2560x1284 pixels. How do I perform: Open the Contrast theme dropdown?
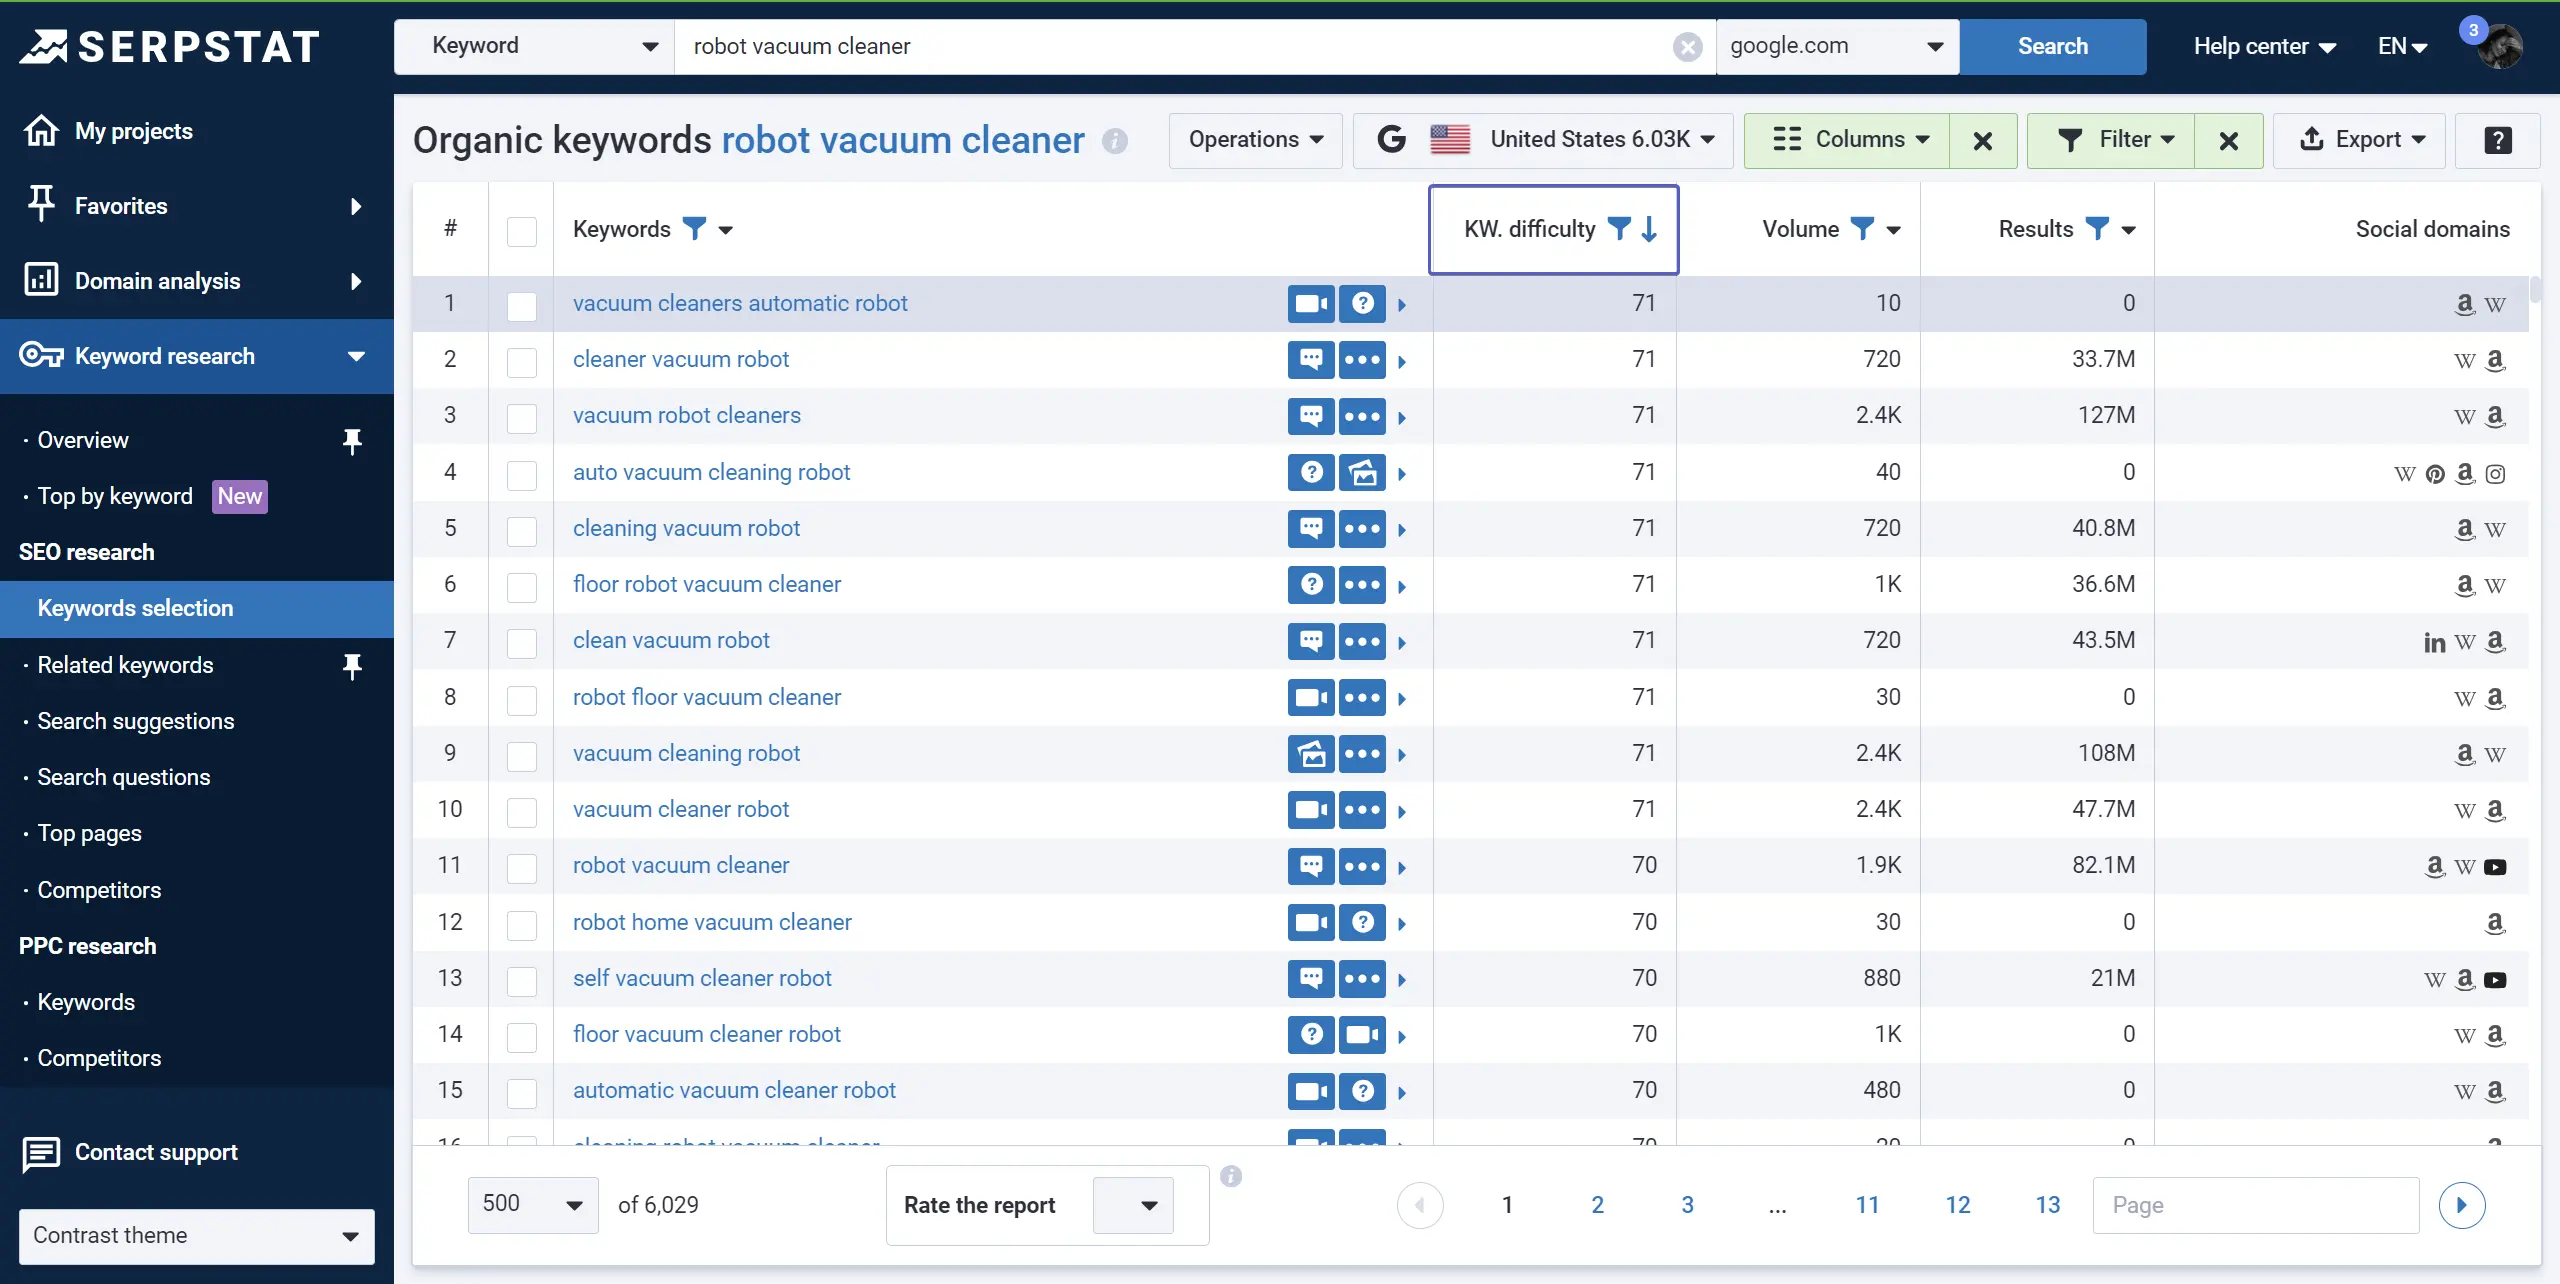pyautogui.click(x=197, y=1237)
